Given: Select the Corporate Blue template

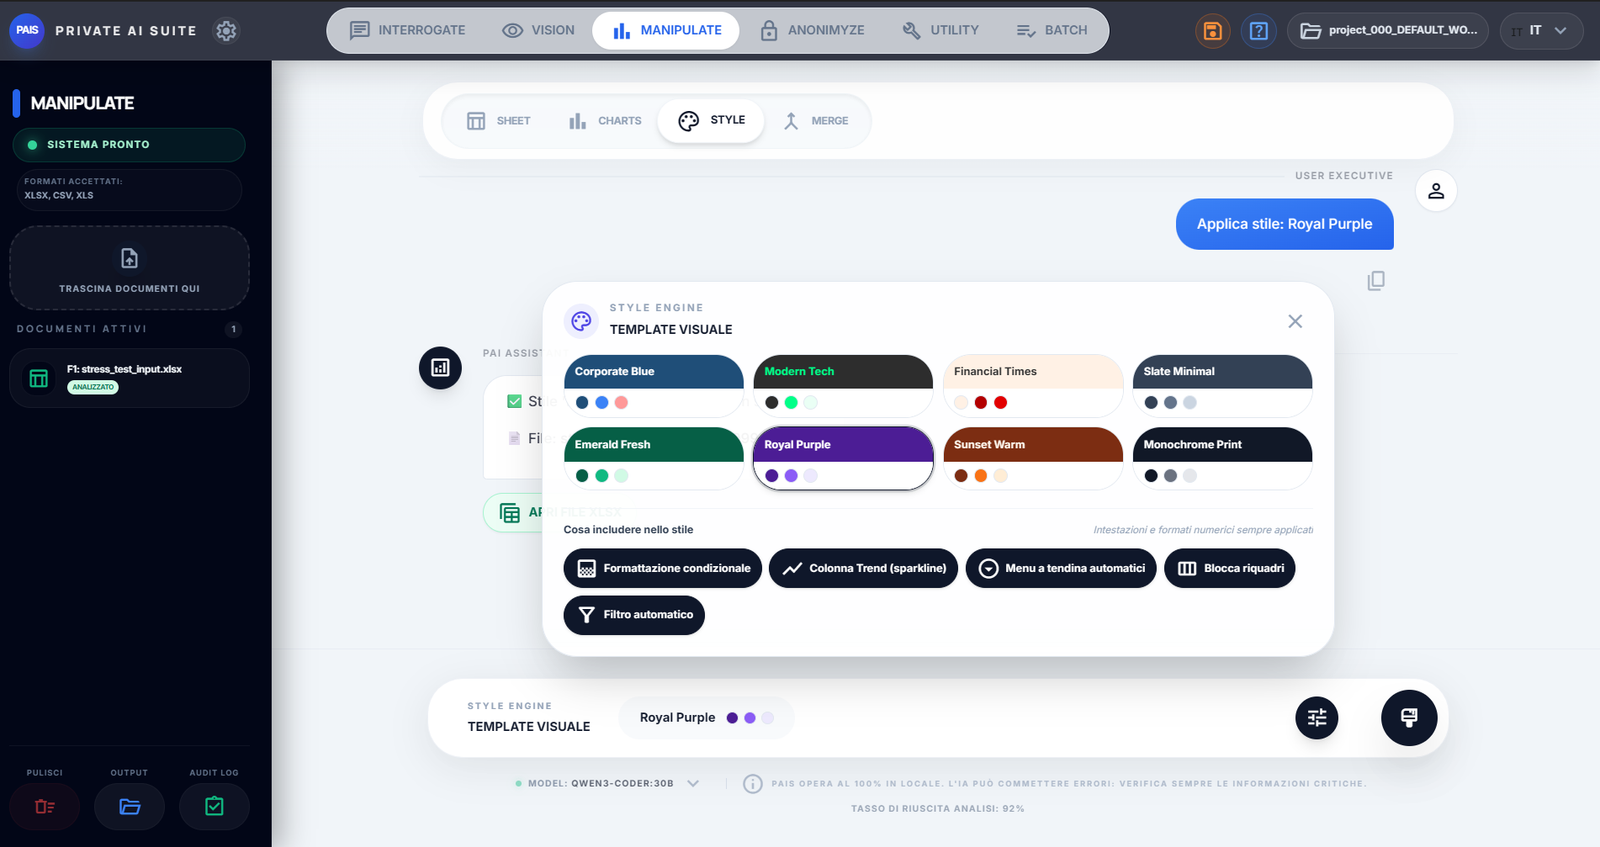Looking at the screenshot, I should coord(654,386).
